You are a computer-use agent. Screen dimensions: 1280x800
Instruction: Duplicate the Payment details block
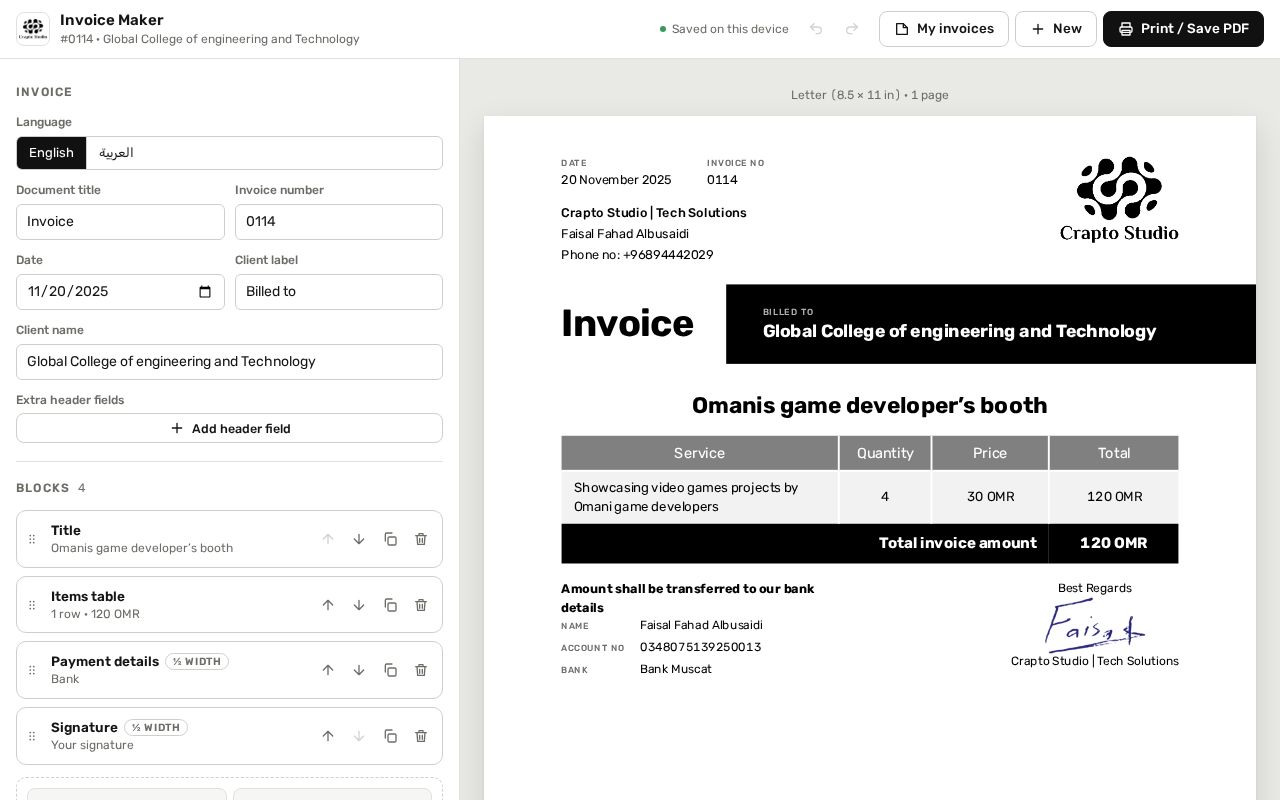point(391,670)
